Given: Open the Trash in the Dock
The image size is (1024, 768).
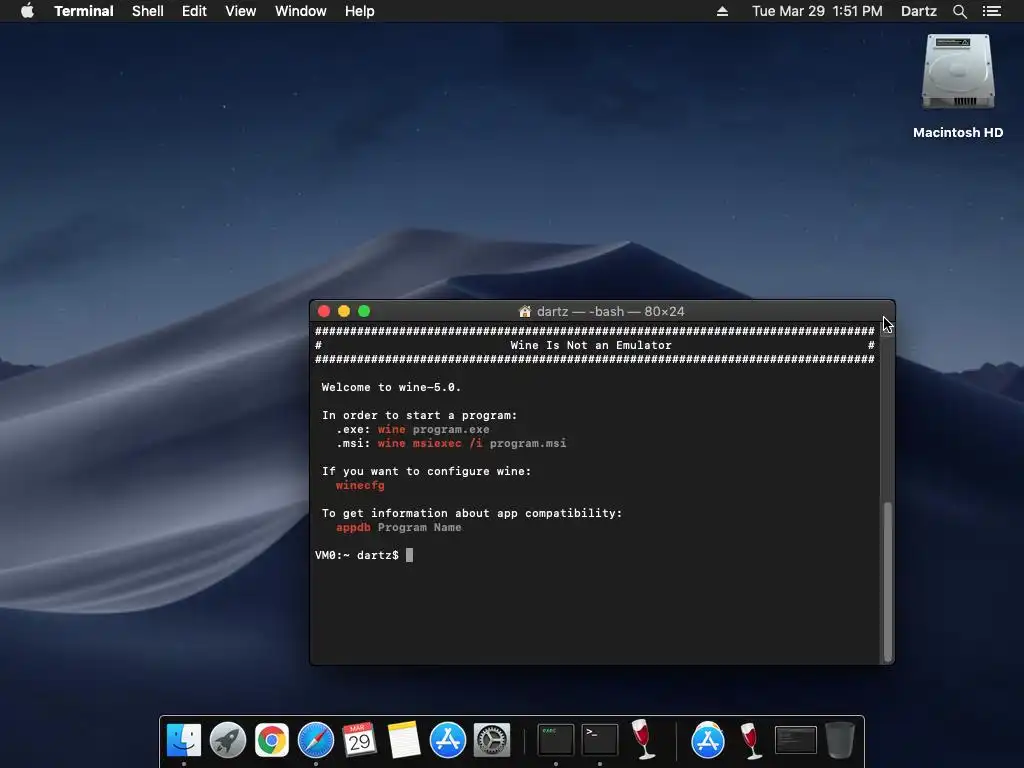Looking at the screenshot, I should point(839,740).
